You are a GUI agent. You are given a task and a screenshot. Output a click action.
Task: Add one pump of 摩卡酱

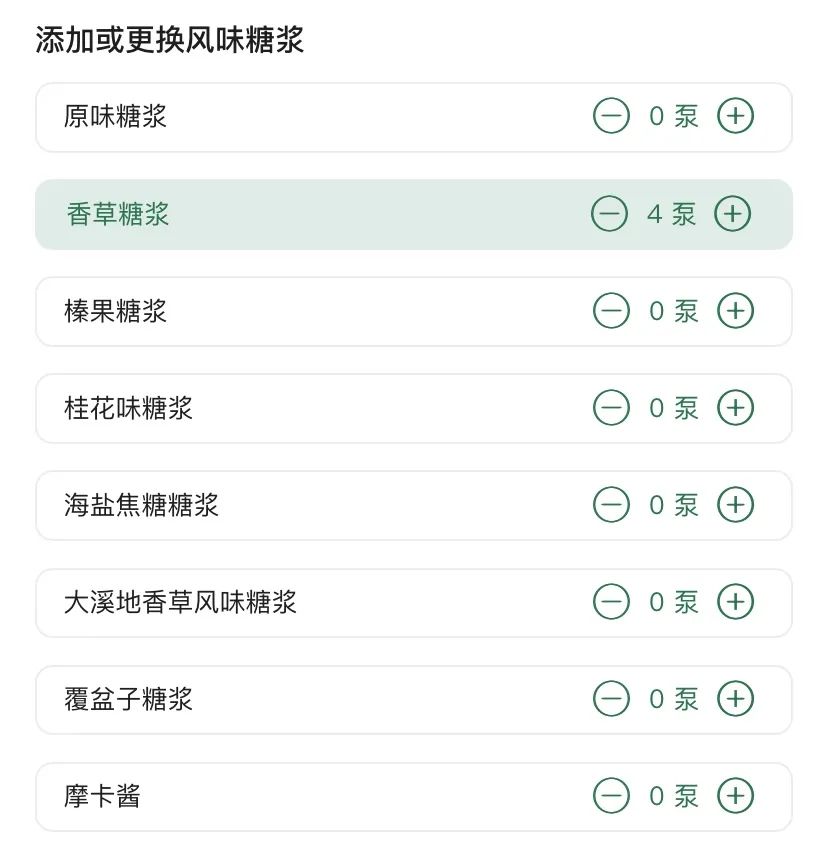[735, 796]
